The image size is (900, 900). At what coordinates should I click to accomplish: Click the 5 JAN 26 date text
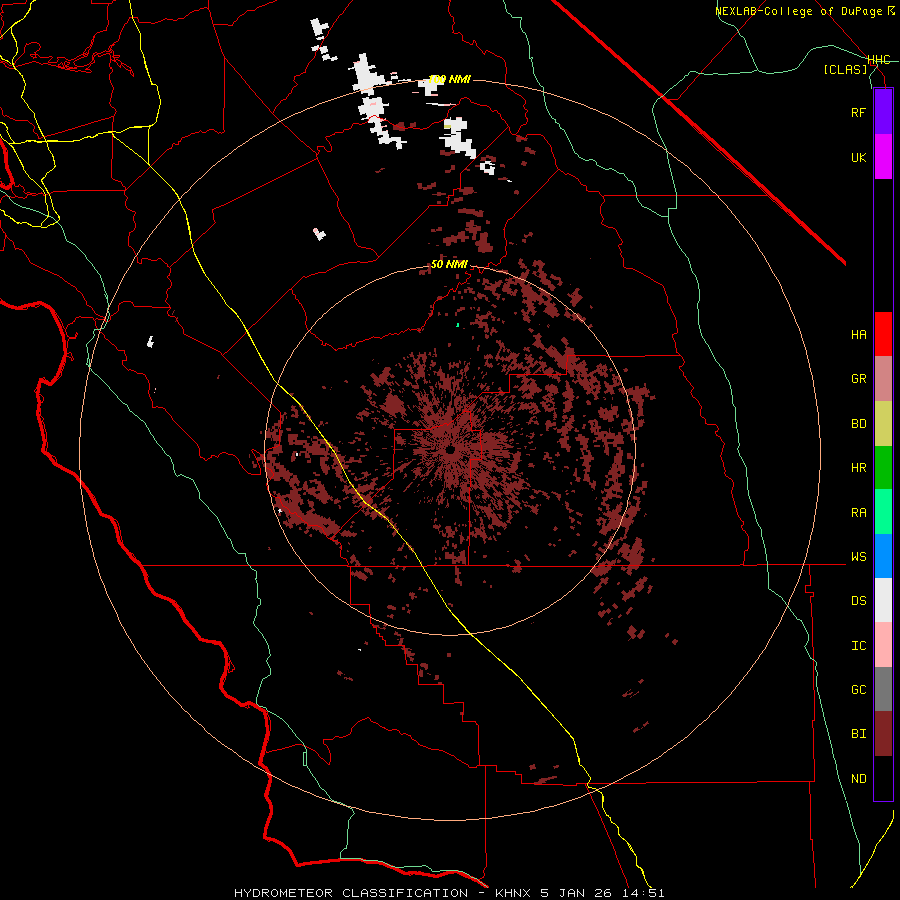click(x=577, y=893)
